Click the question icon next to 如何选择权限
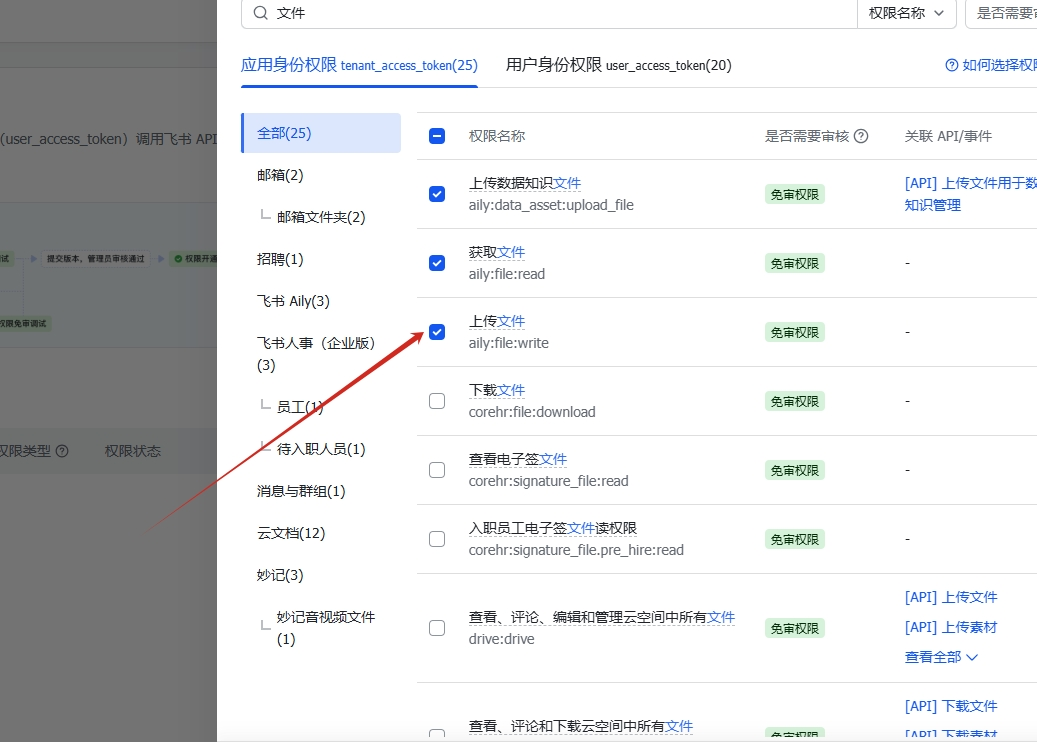The width and height of the screenshot is (1037, 742). pos(952,65)
